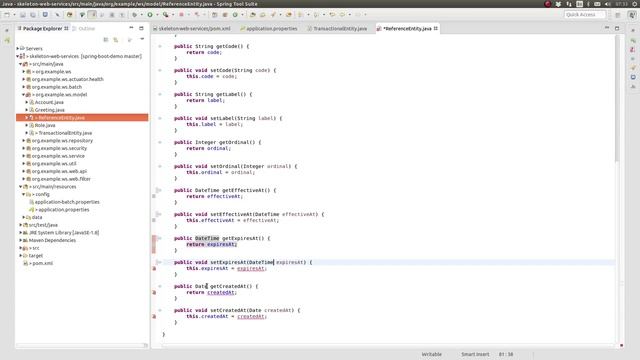The height and width of the screenshot is (360, 640).
Task: Fold the getLabel method
Action: (160, 94)
